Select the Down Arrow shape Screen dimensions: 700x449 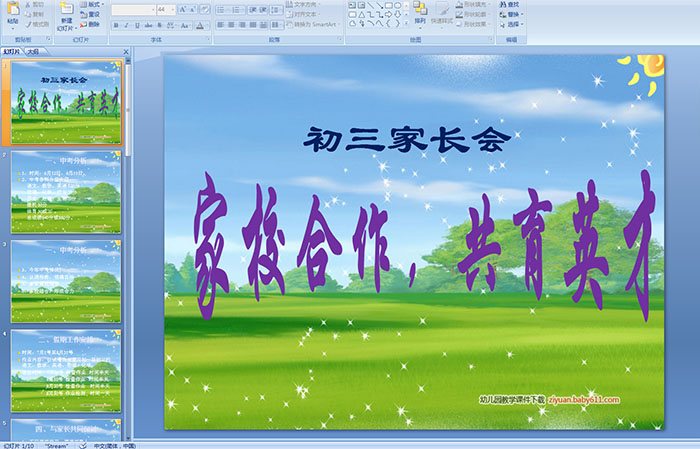click(397, 14)
